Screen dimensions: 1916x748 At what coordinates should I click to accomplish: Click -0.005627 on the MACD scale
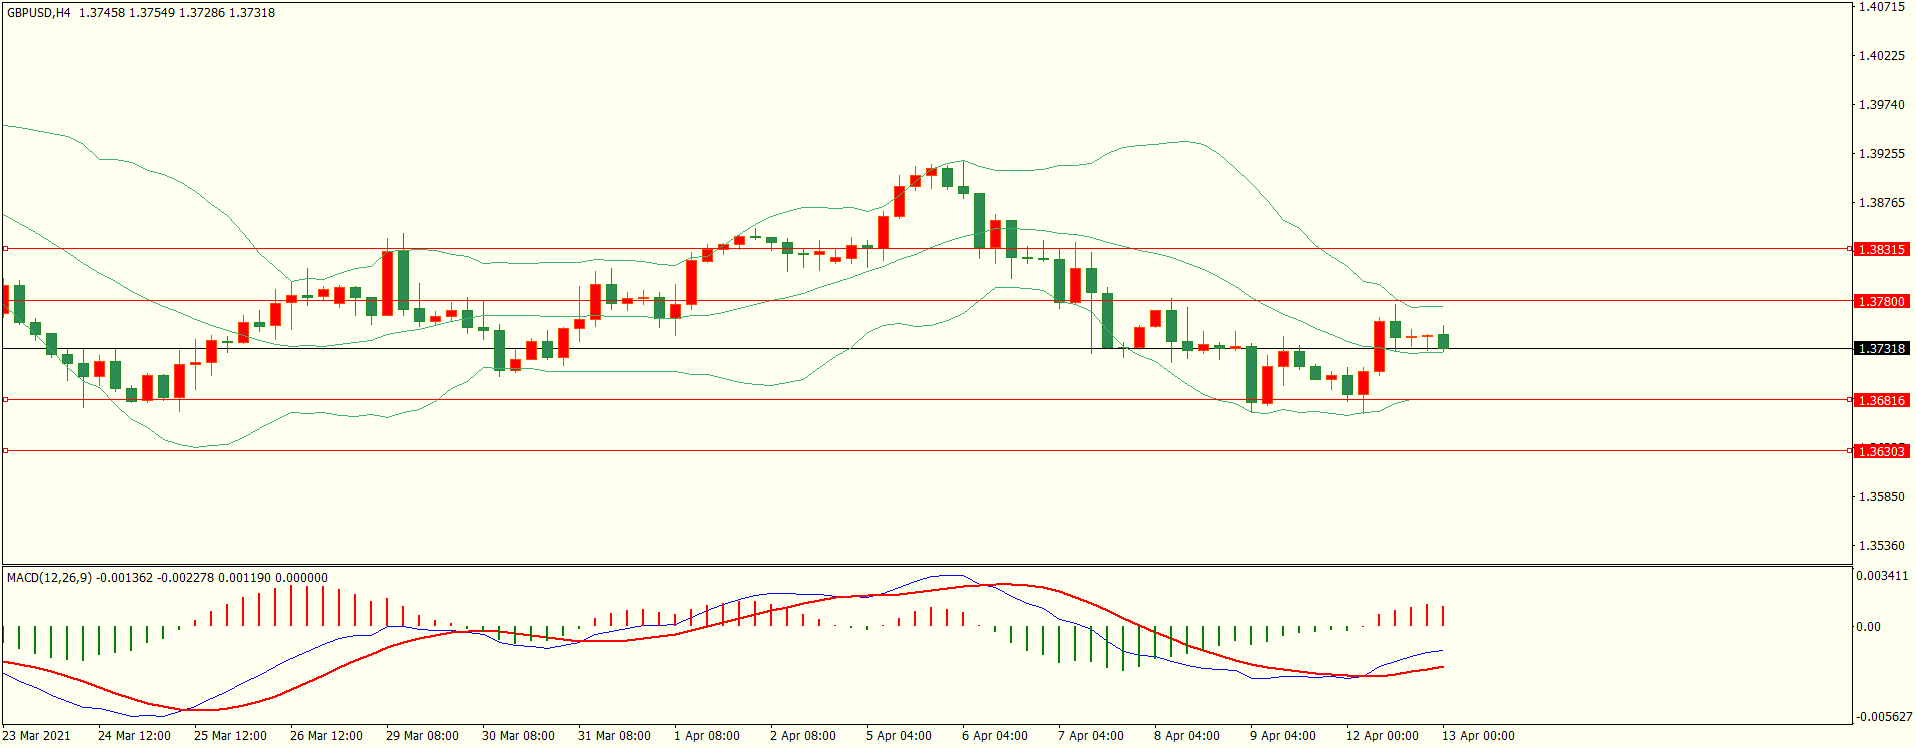[1884, 716]
